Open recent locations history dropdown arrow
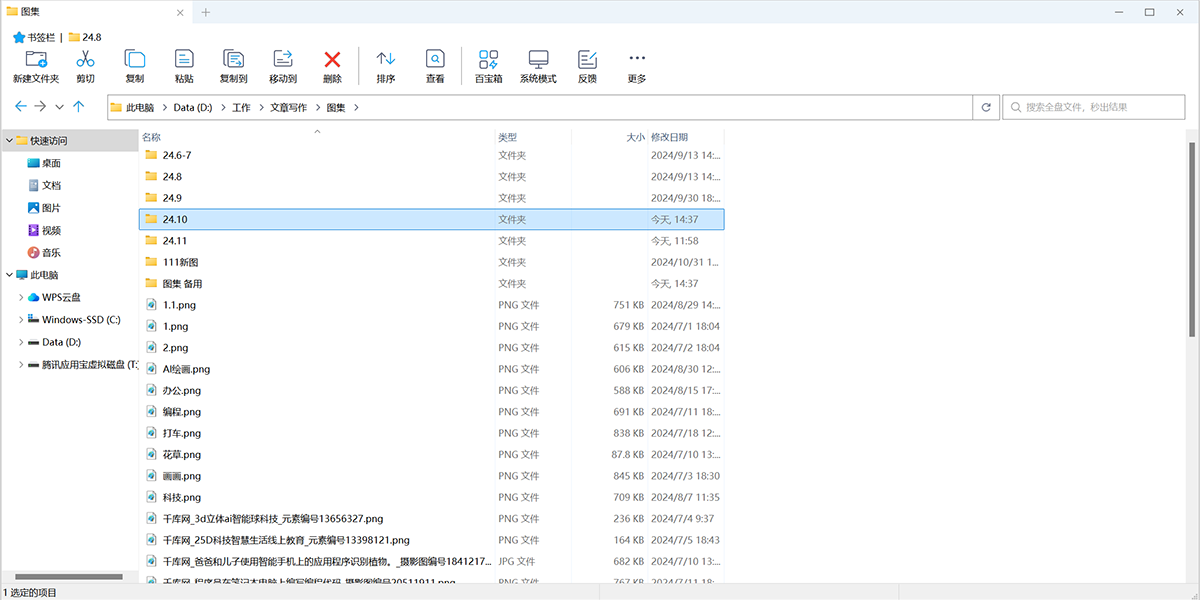This screenshot has height=600, width=1200. [60, 107]
